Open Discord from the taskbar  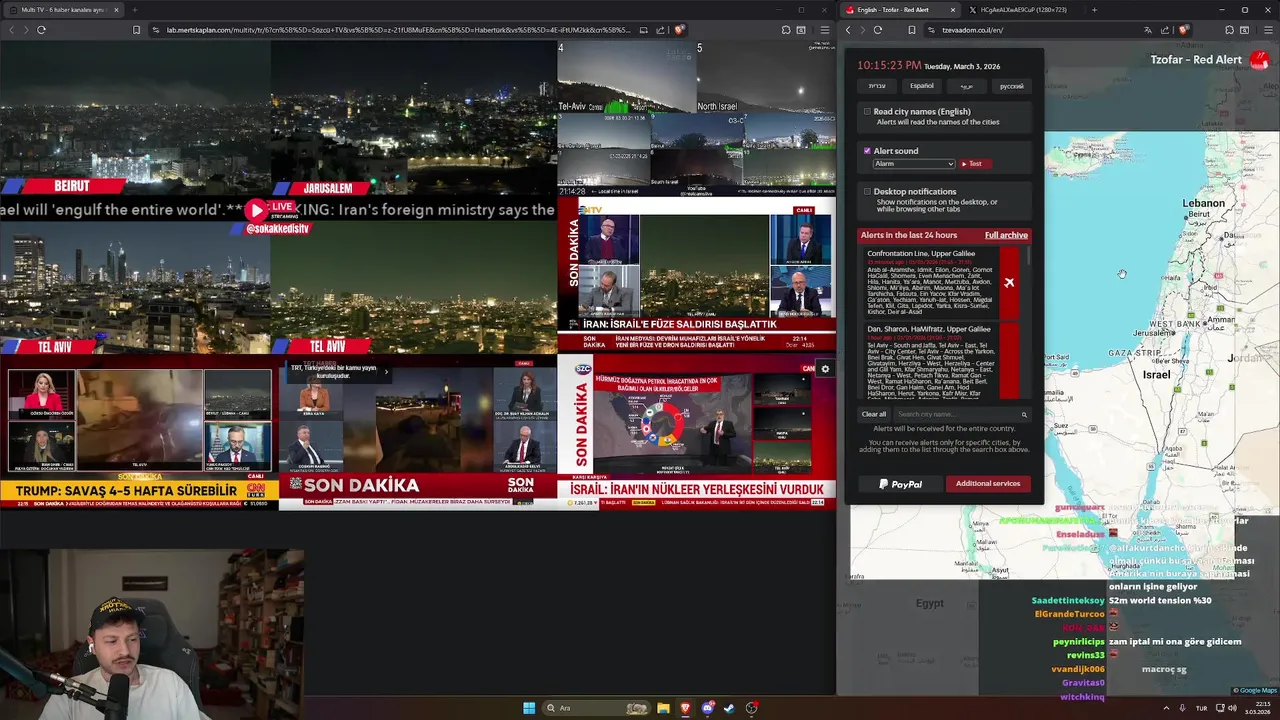coord(708,708)
